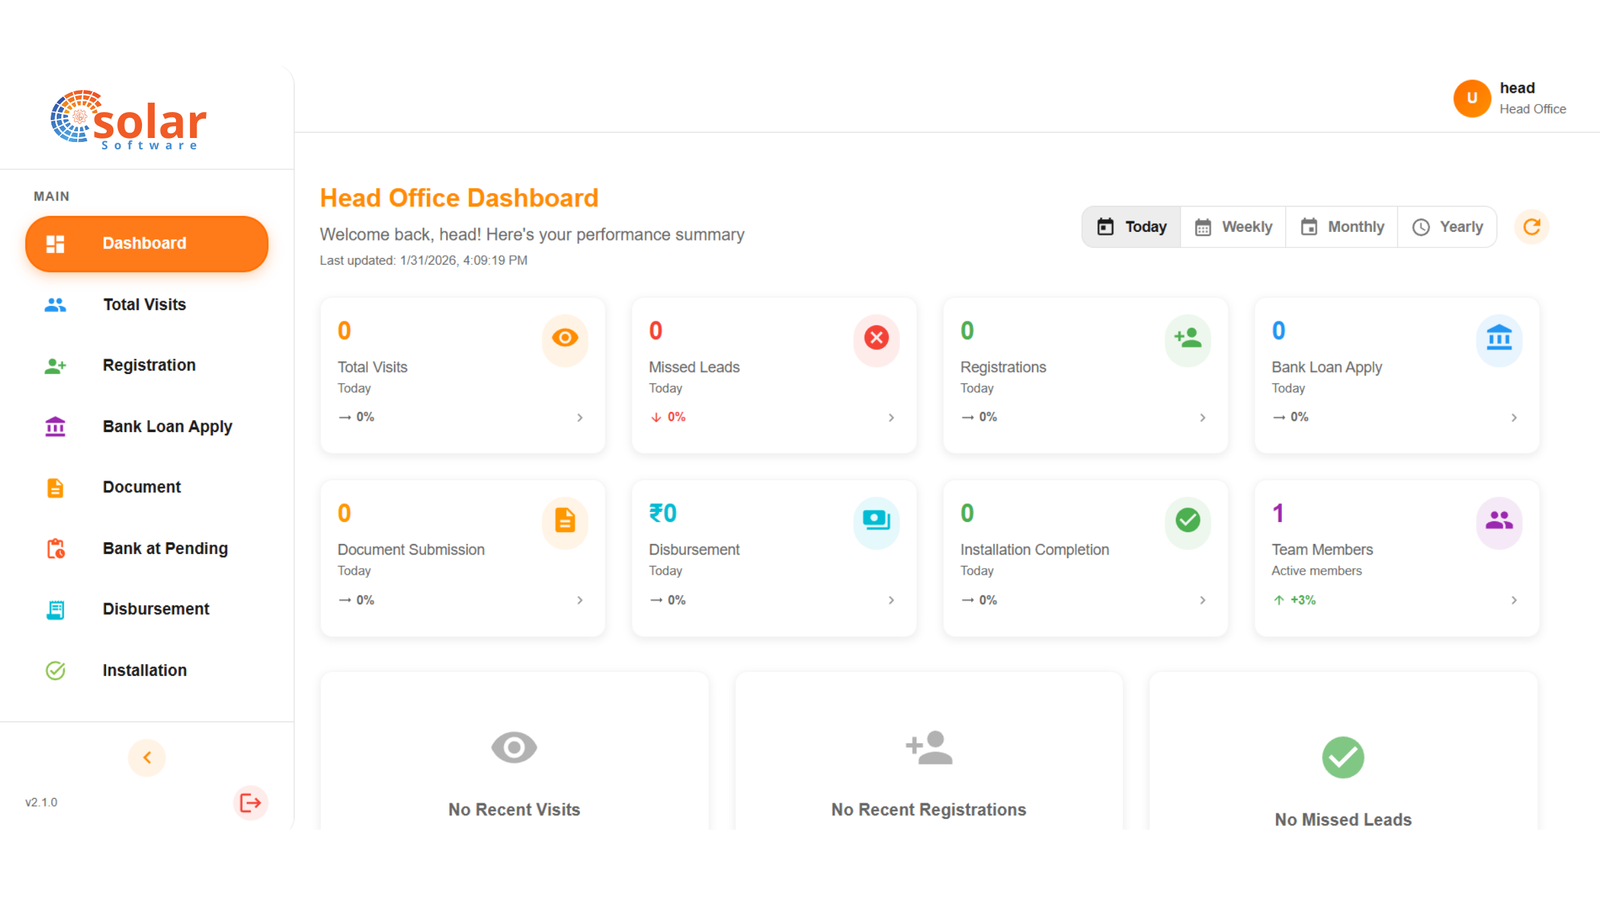Switch to the Monthly tab

pyautogui.click(x=1341, y=226)
